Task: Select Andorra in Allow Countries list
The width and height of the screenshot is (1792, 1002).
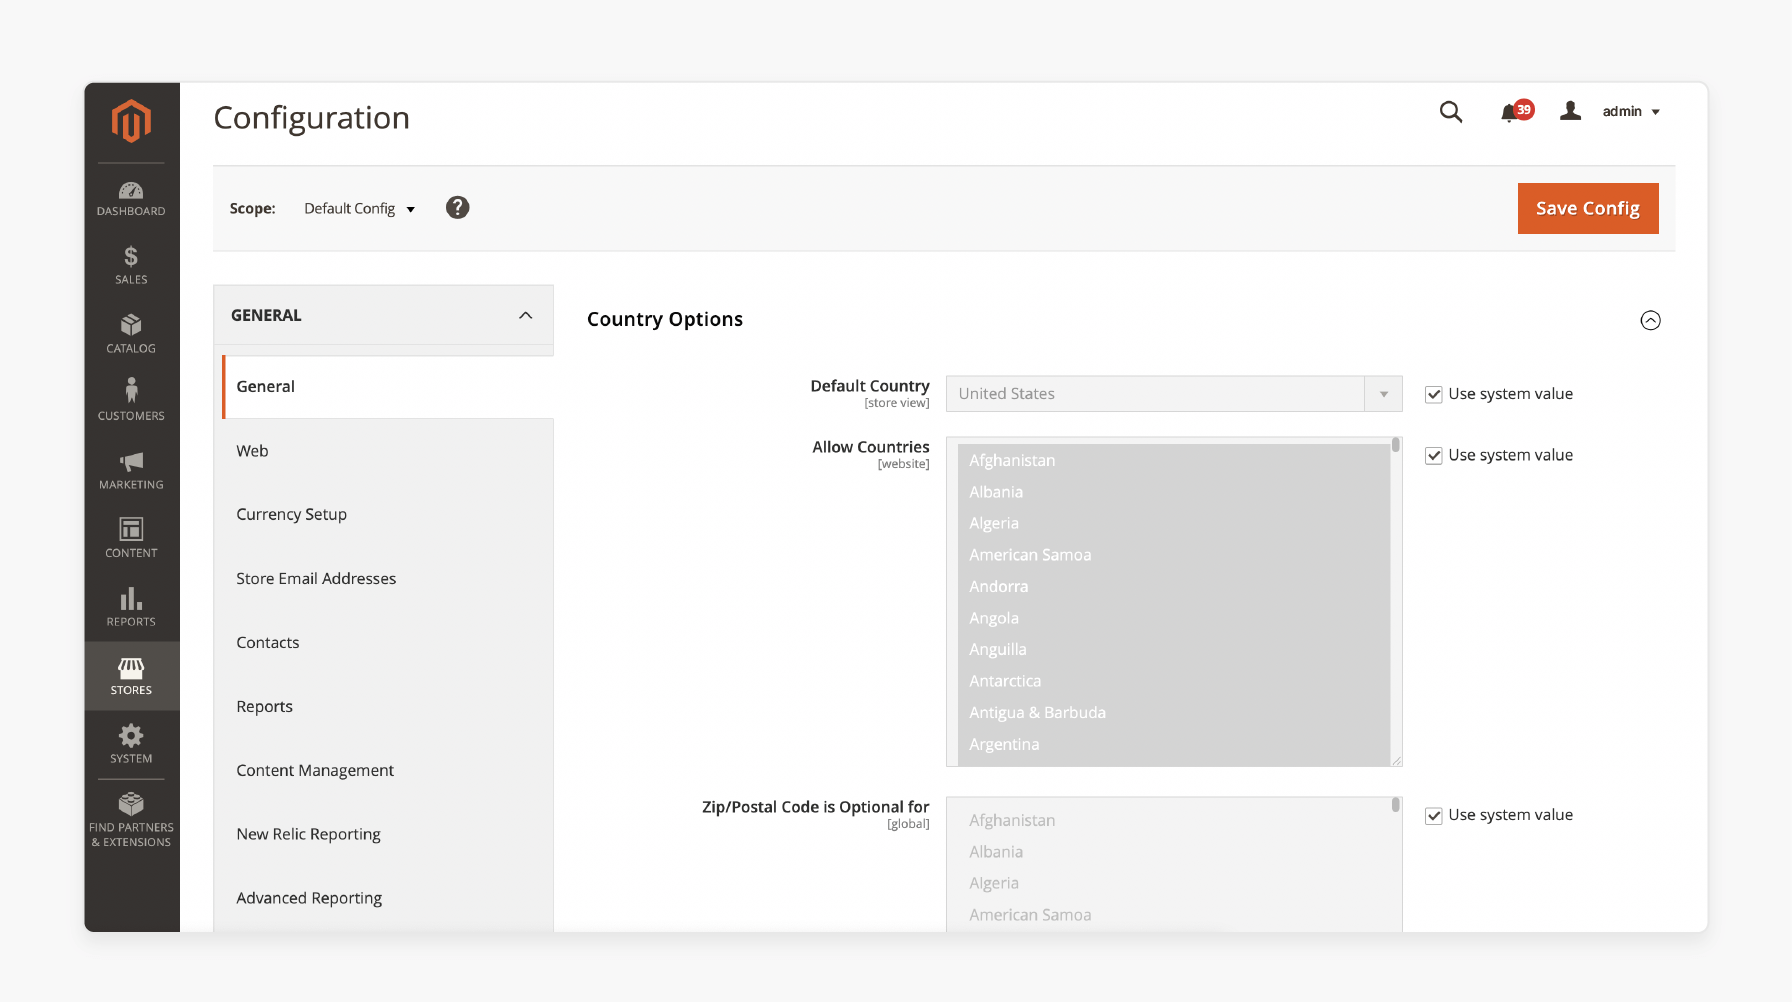Action: point(1174,587)
